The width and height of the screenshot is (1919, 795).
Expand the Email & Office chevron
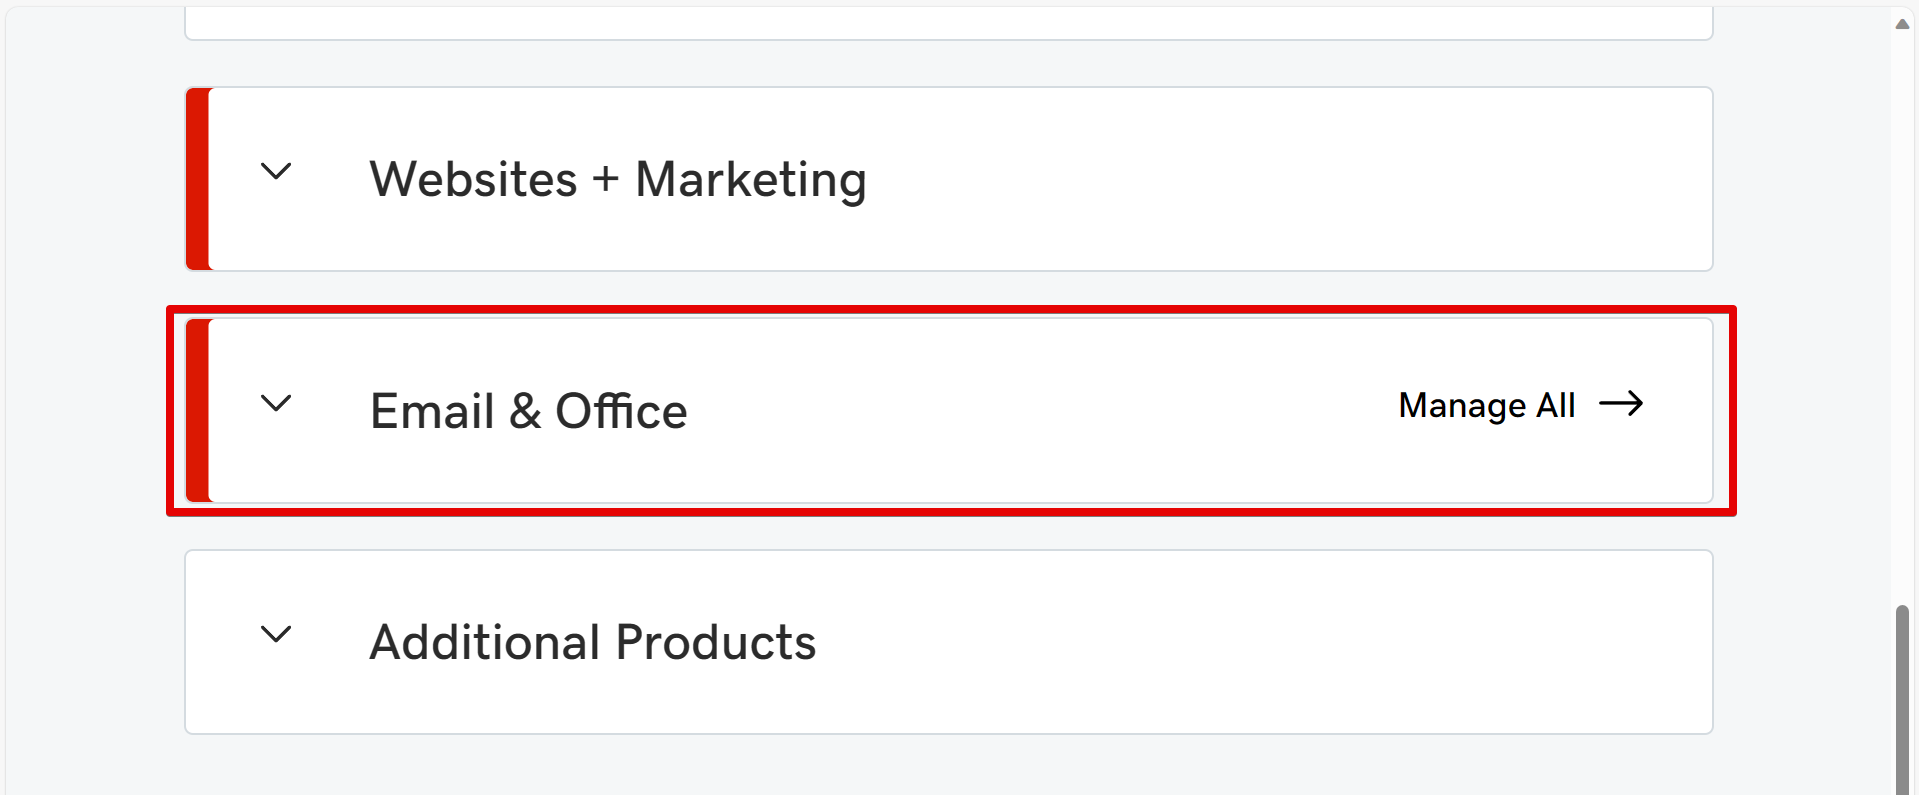coord(276,404)
